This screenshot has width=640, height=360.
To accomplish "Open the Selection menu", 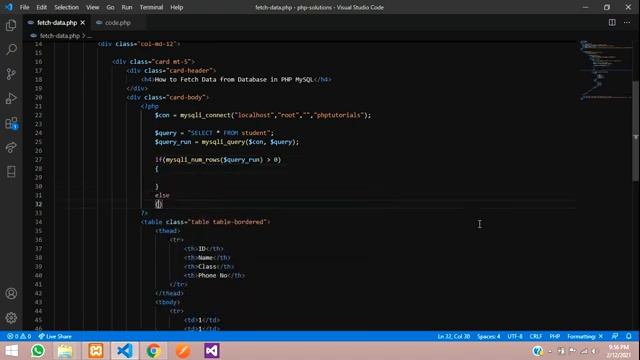I will pyautogui.click(x=66, y=7).
